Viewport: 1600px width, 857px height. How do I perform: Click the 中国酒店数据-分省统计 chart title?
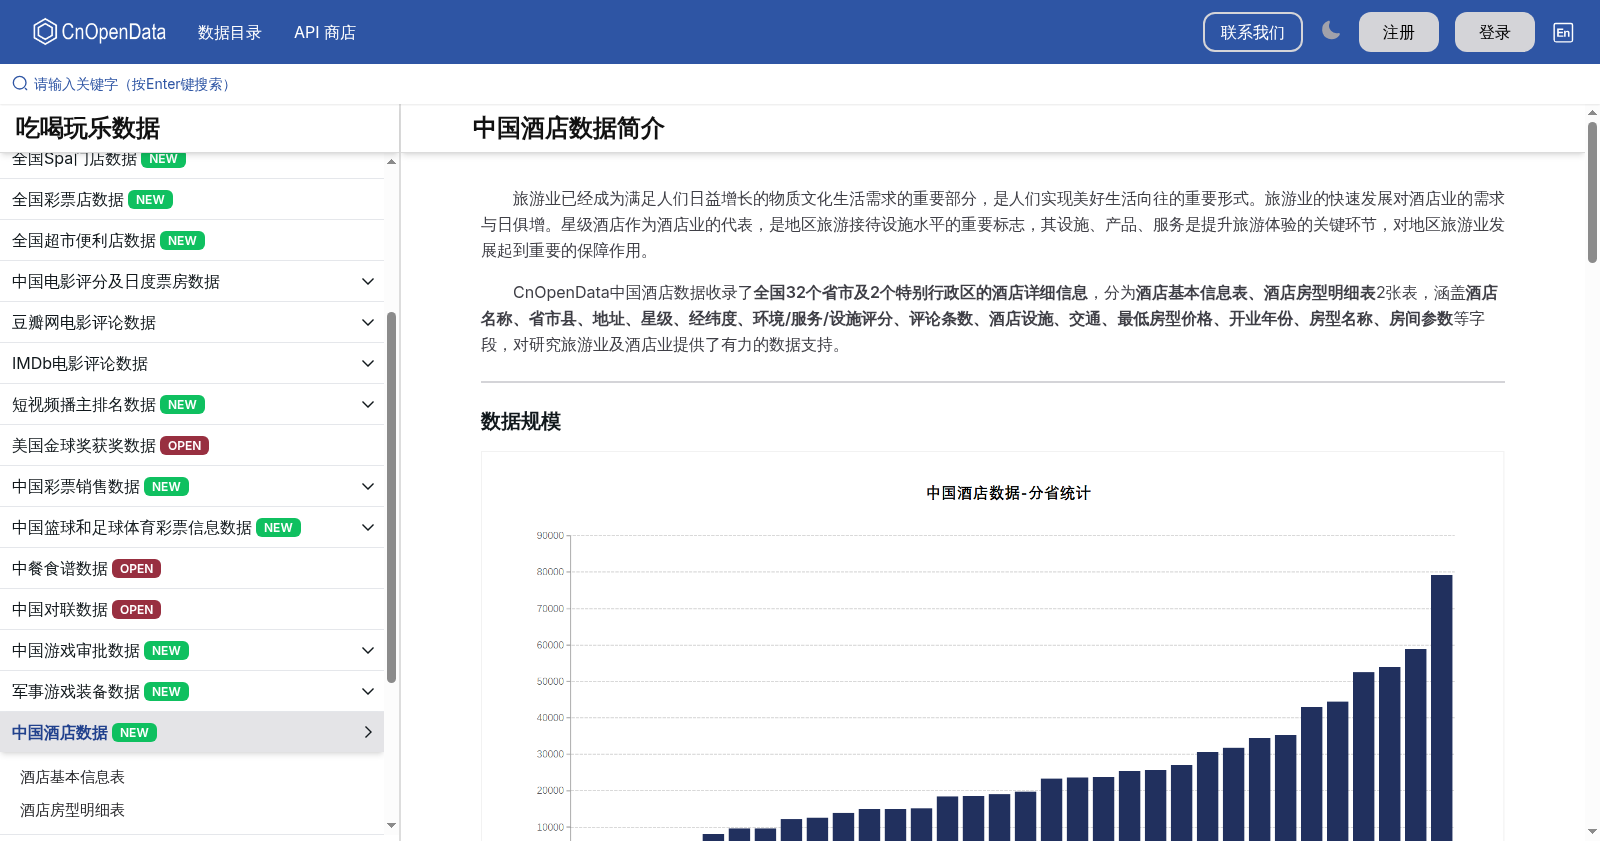[1008, 493]
